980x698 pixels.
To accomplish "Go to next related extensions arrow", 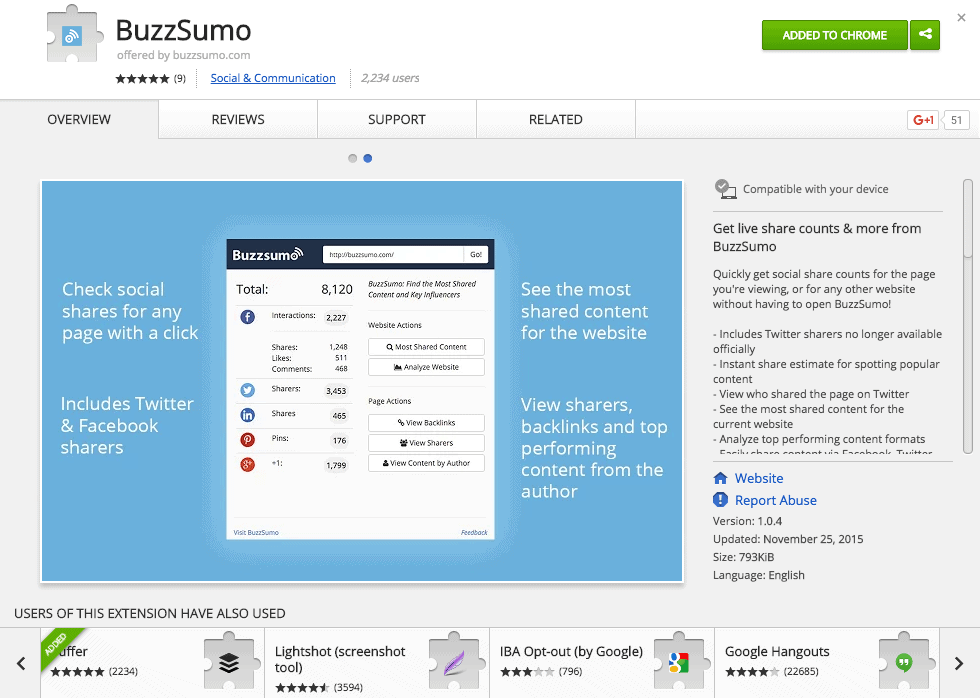I will [959, 663].
